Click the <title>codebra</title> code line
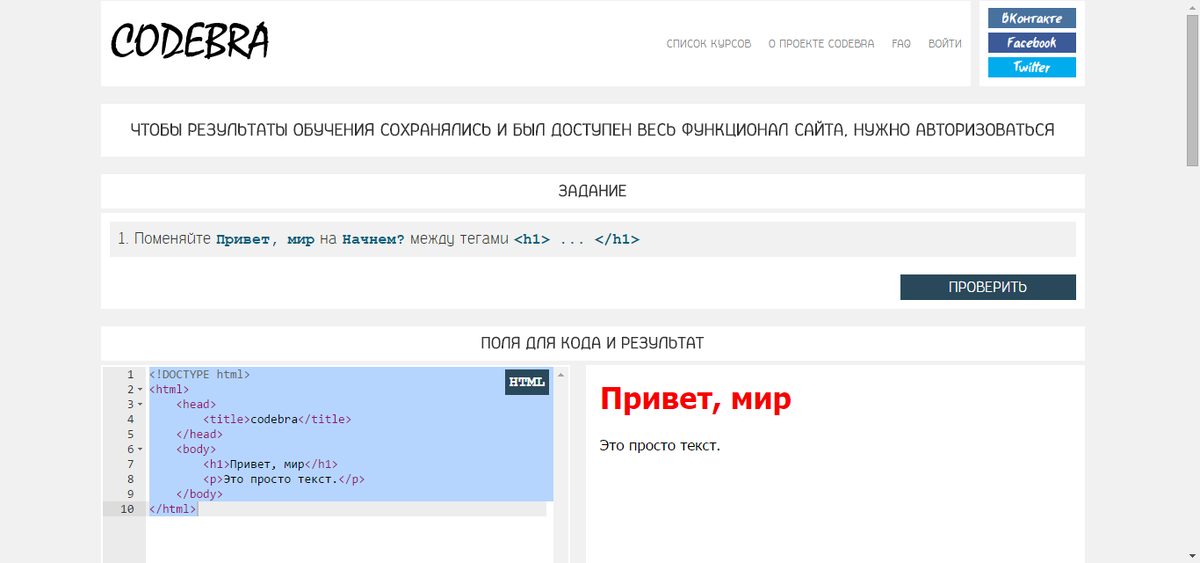The height and width of the screenshot is (563, 1200). pos(277,419)
